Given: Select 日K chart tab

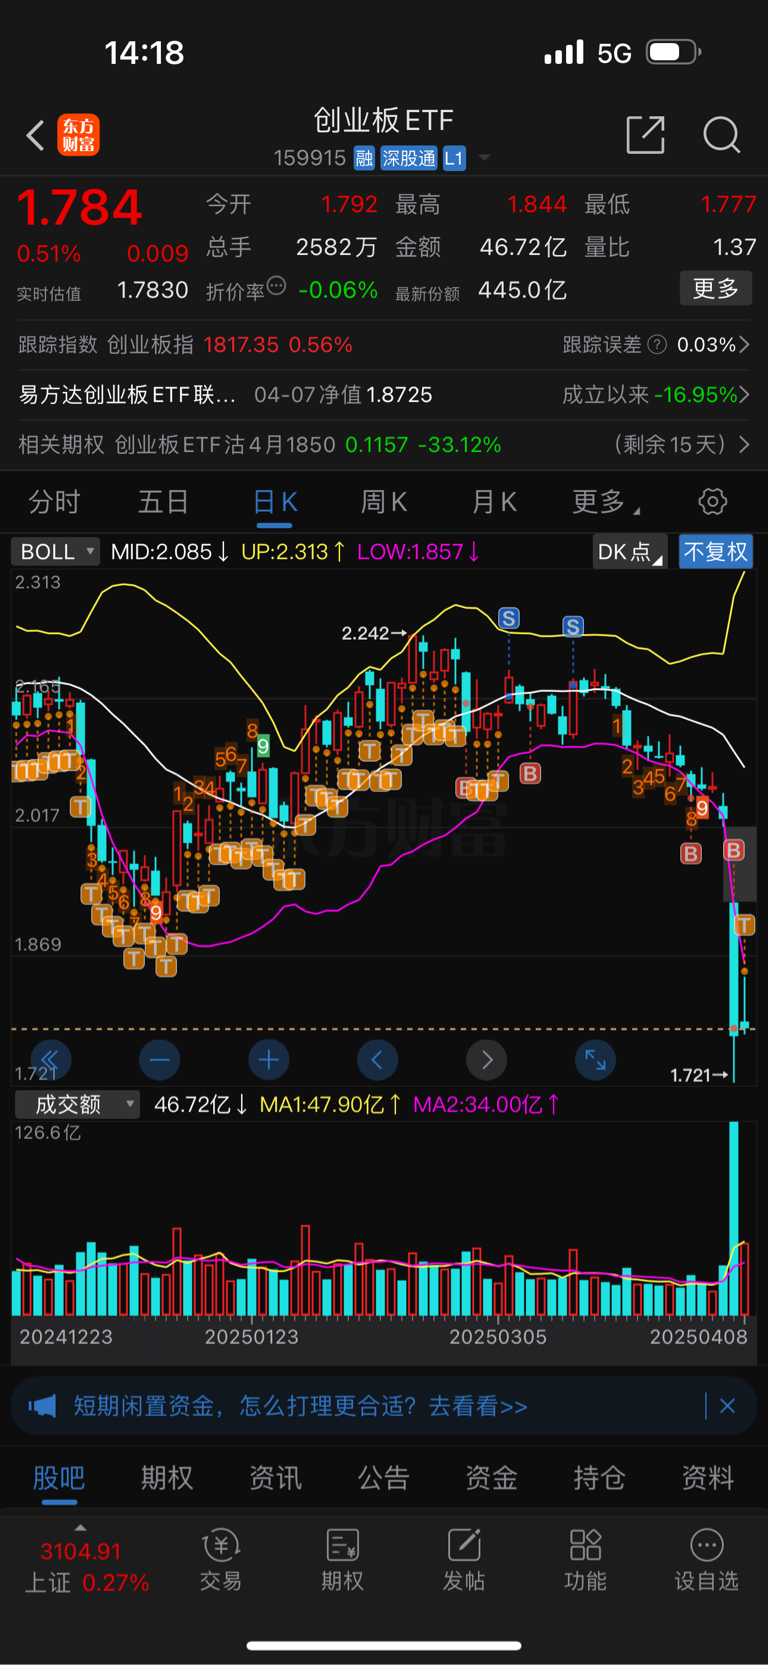Looking at the screenshot, I should (x=274, y=502).
